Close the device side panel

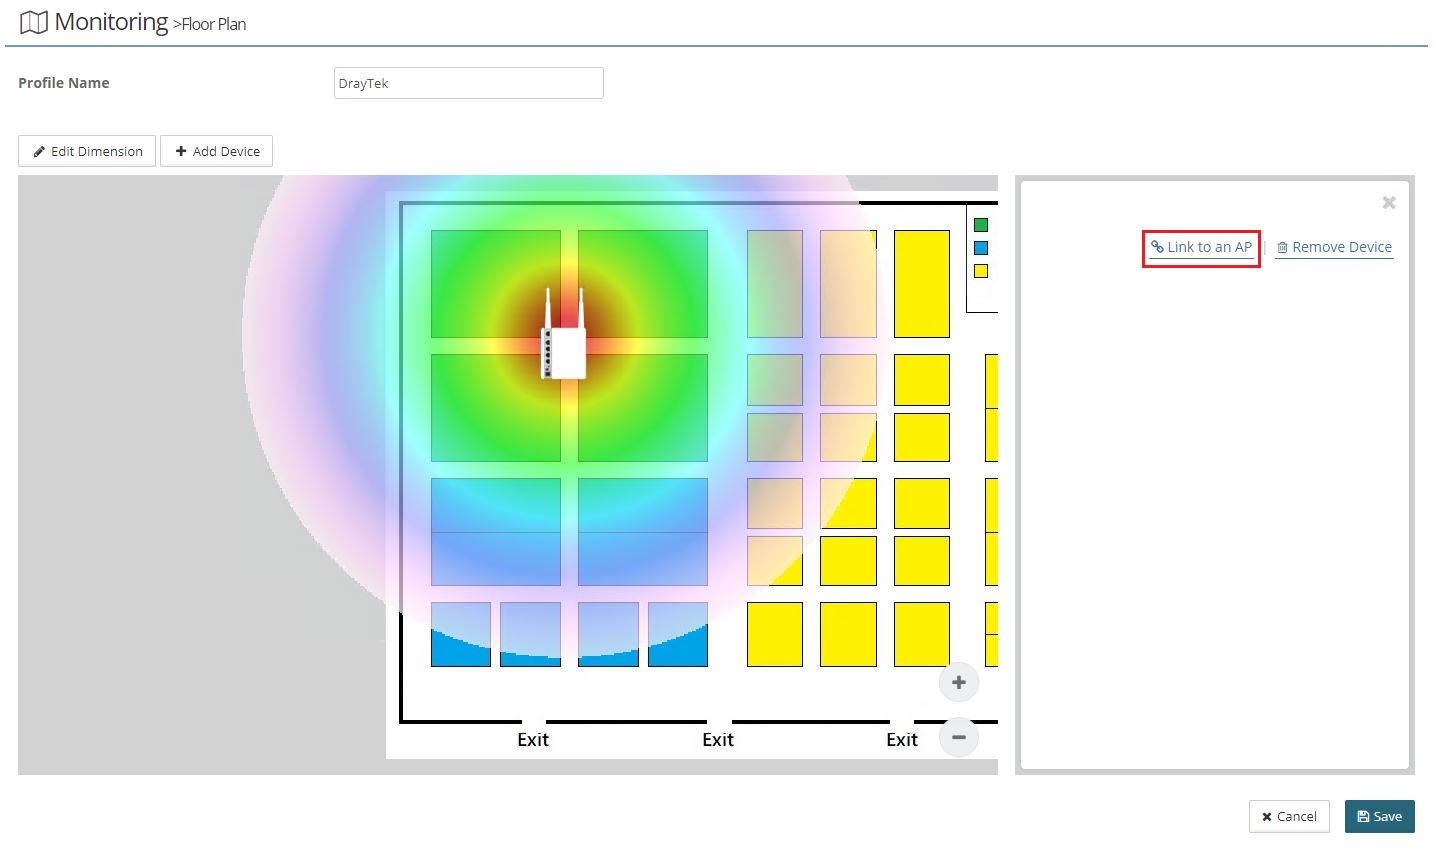coord(1389,203)
